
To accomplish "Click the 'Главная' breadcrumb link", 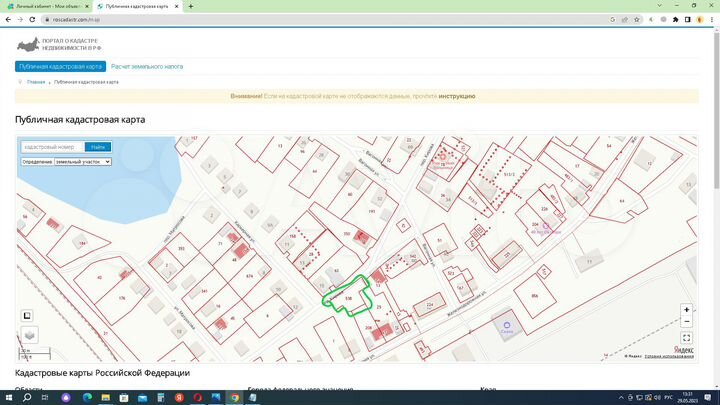I will [x=36, y=81].
